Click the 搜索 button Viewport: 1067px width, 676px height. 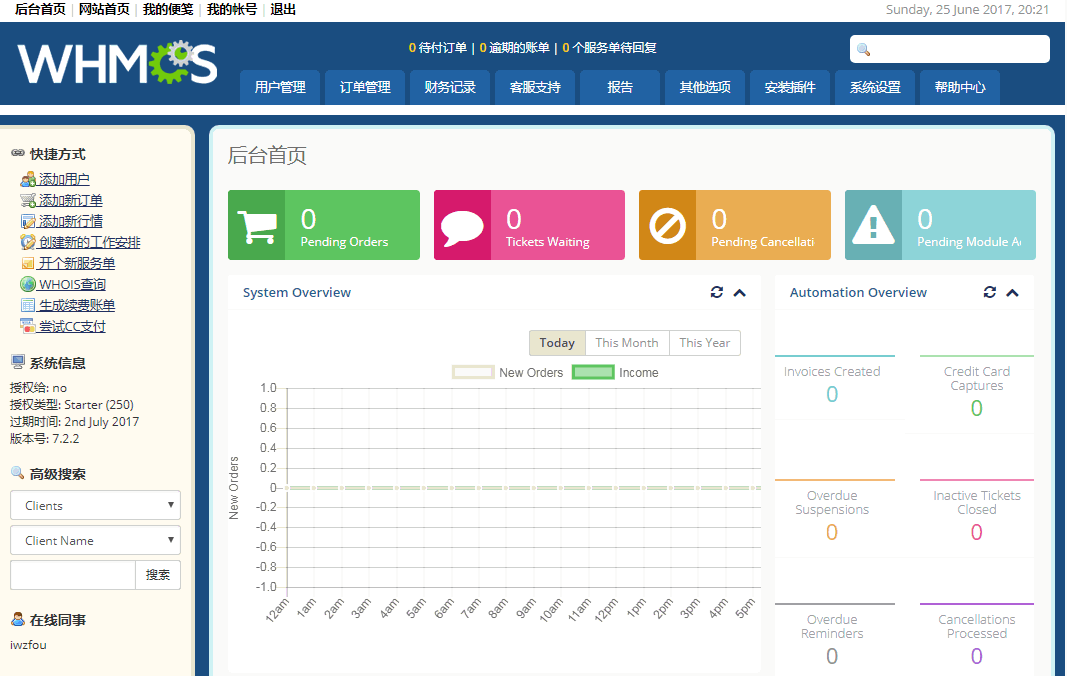pyautogui.click(x=158, y=575)
